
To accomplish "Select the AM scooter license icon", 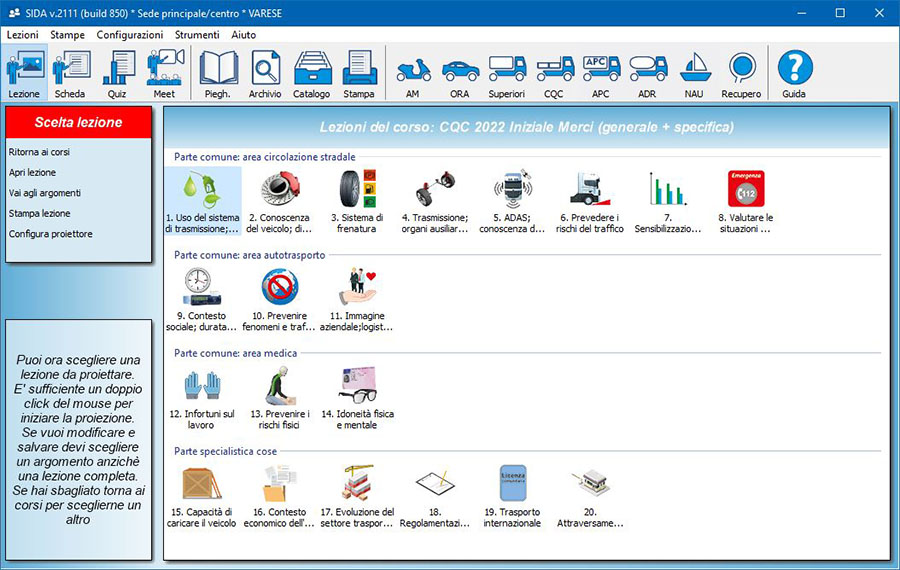I will coord(413,74).
